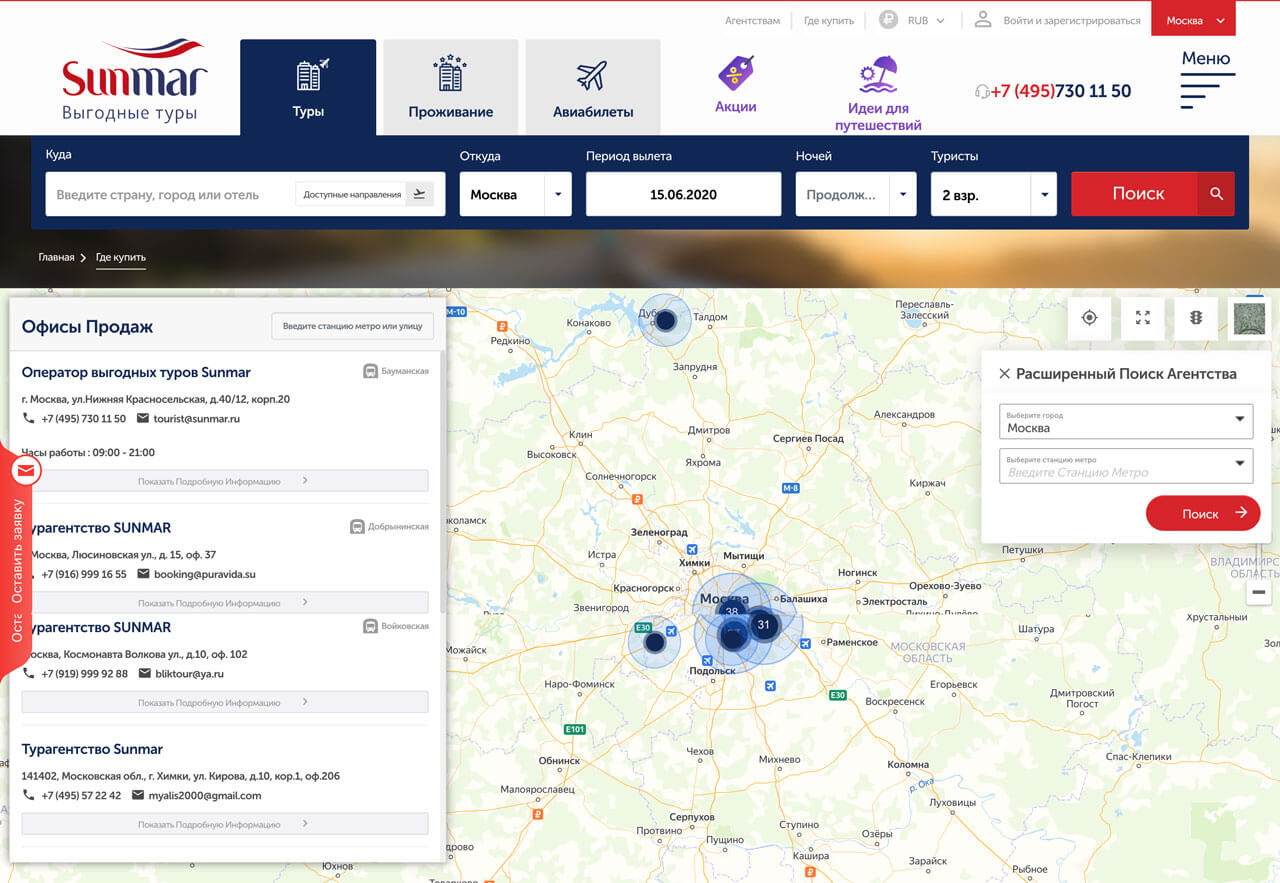
Task: Switch to satellite map thumbnail
Action: coord(1249,318)
